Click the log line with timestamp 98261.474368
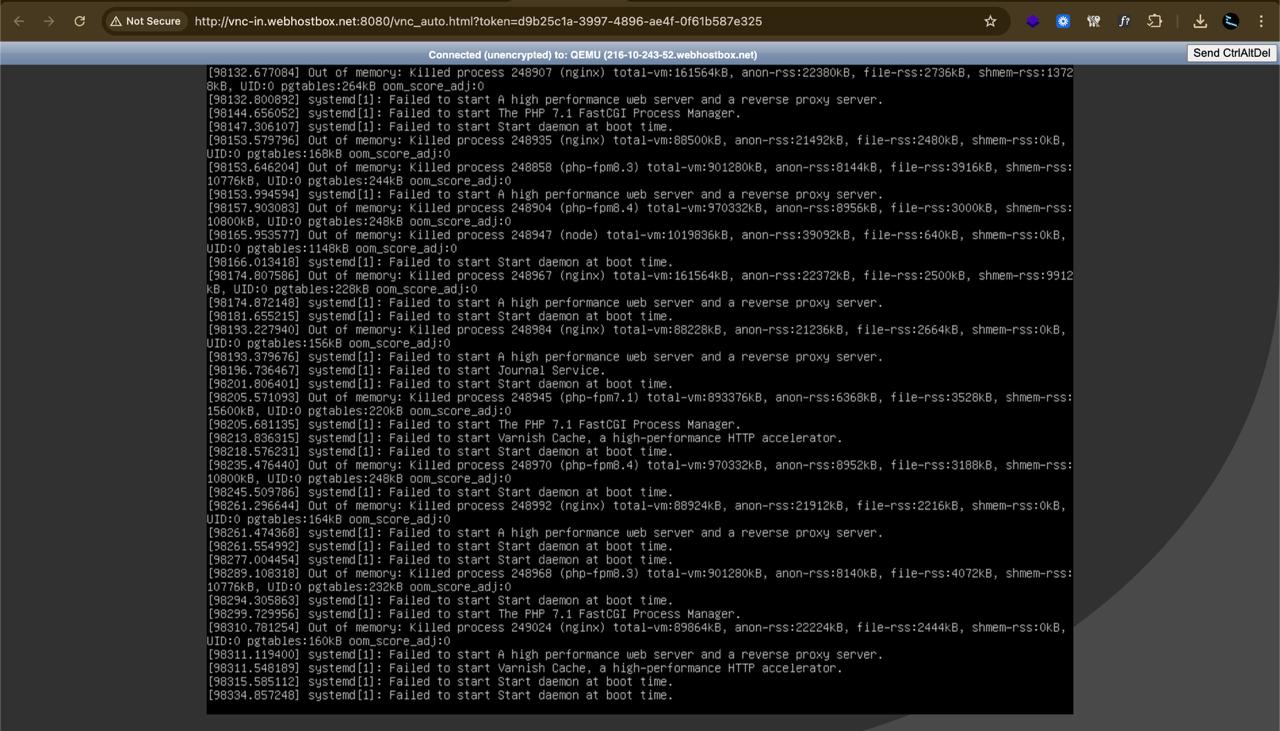This screenshot has height=731, width=1280. 545,533
